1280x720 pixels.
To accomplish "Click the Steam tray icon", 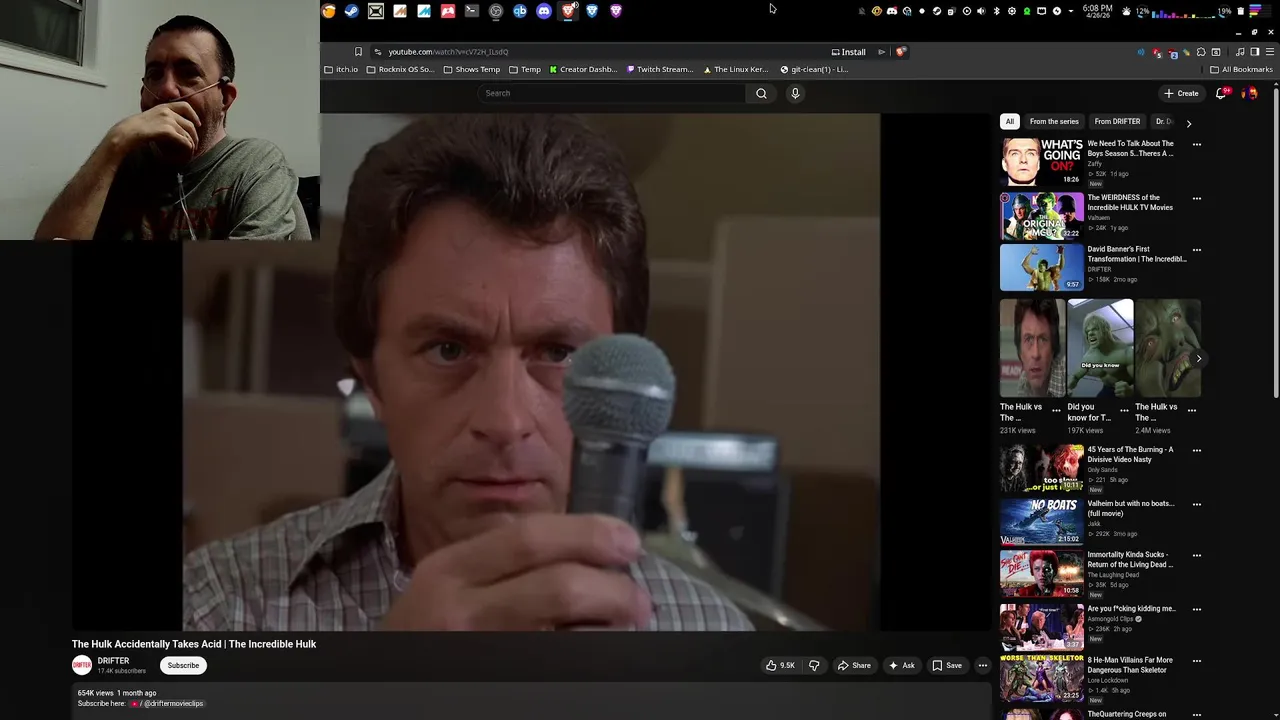I will (937, 11).
